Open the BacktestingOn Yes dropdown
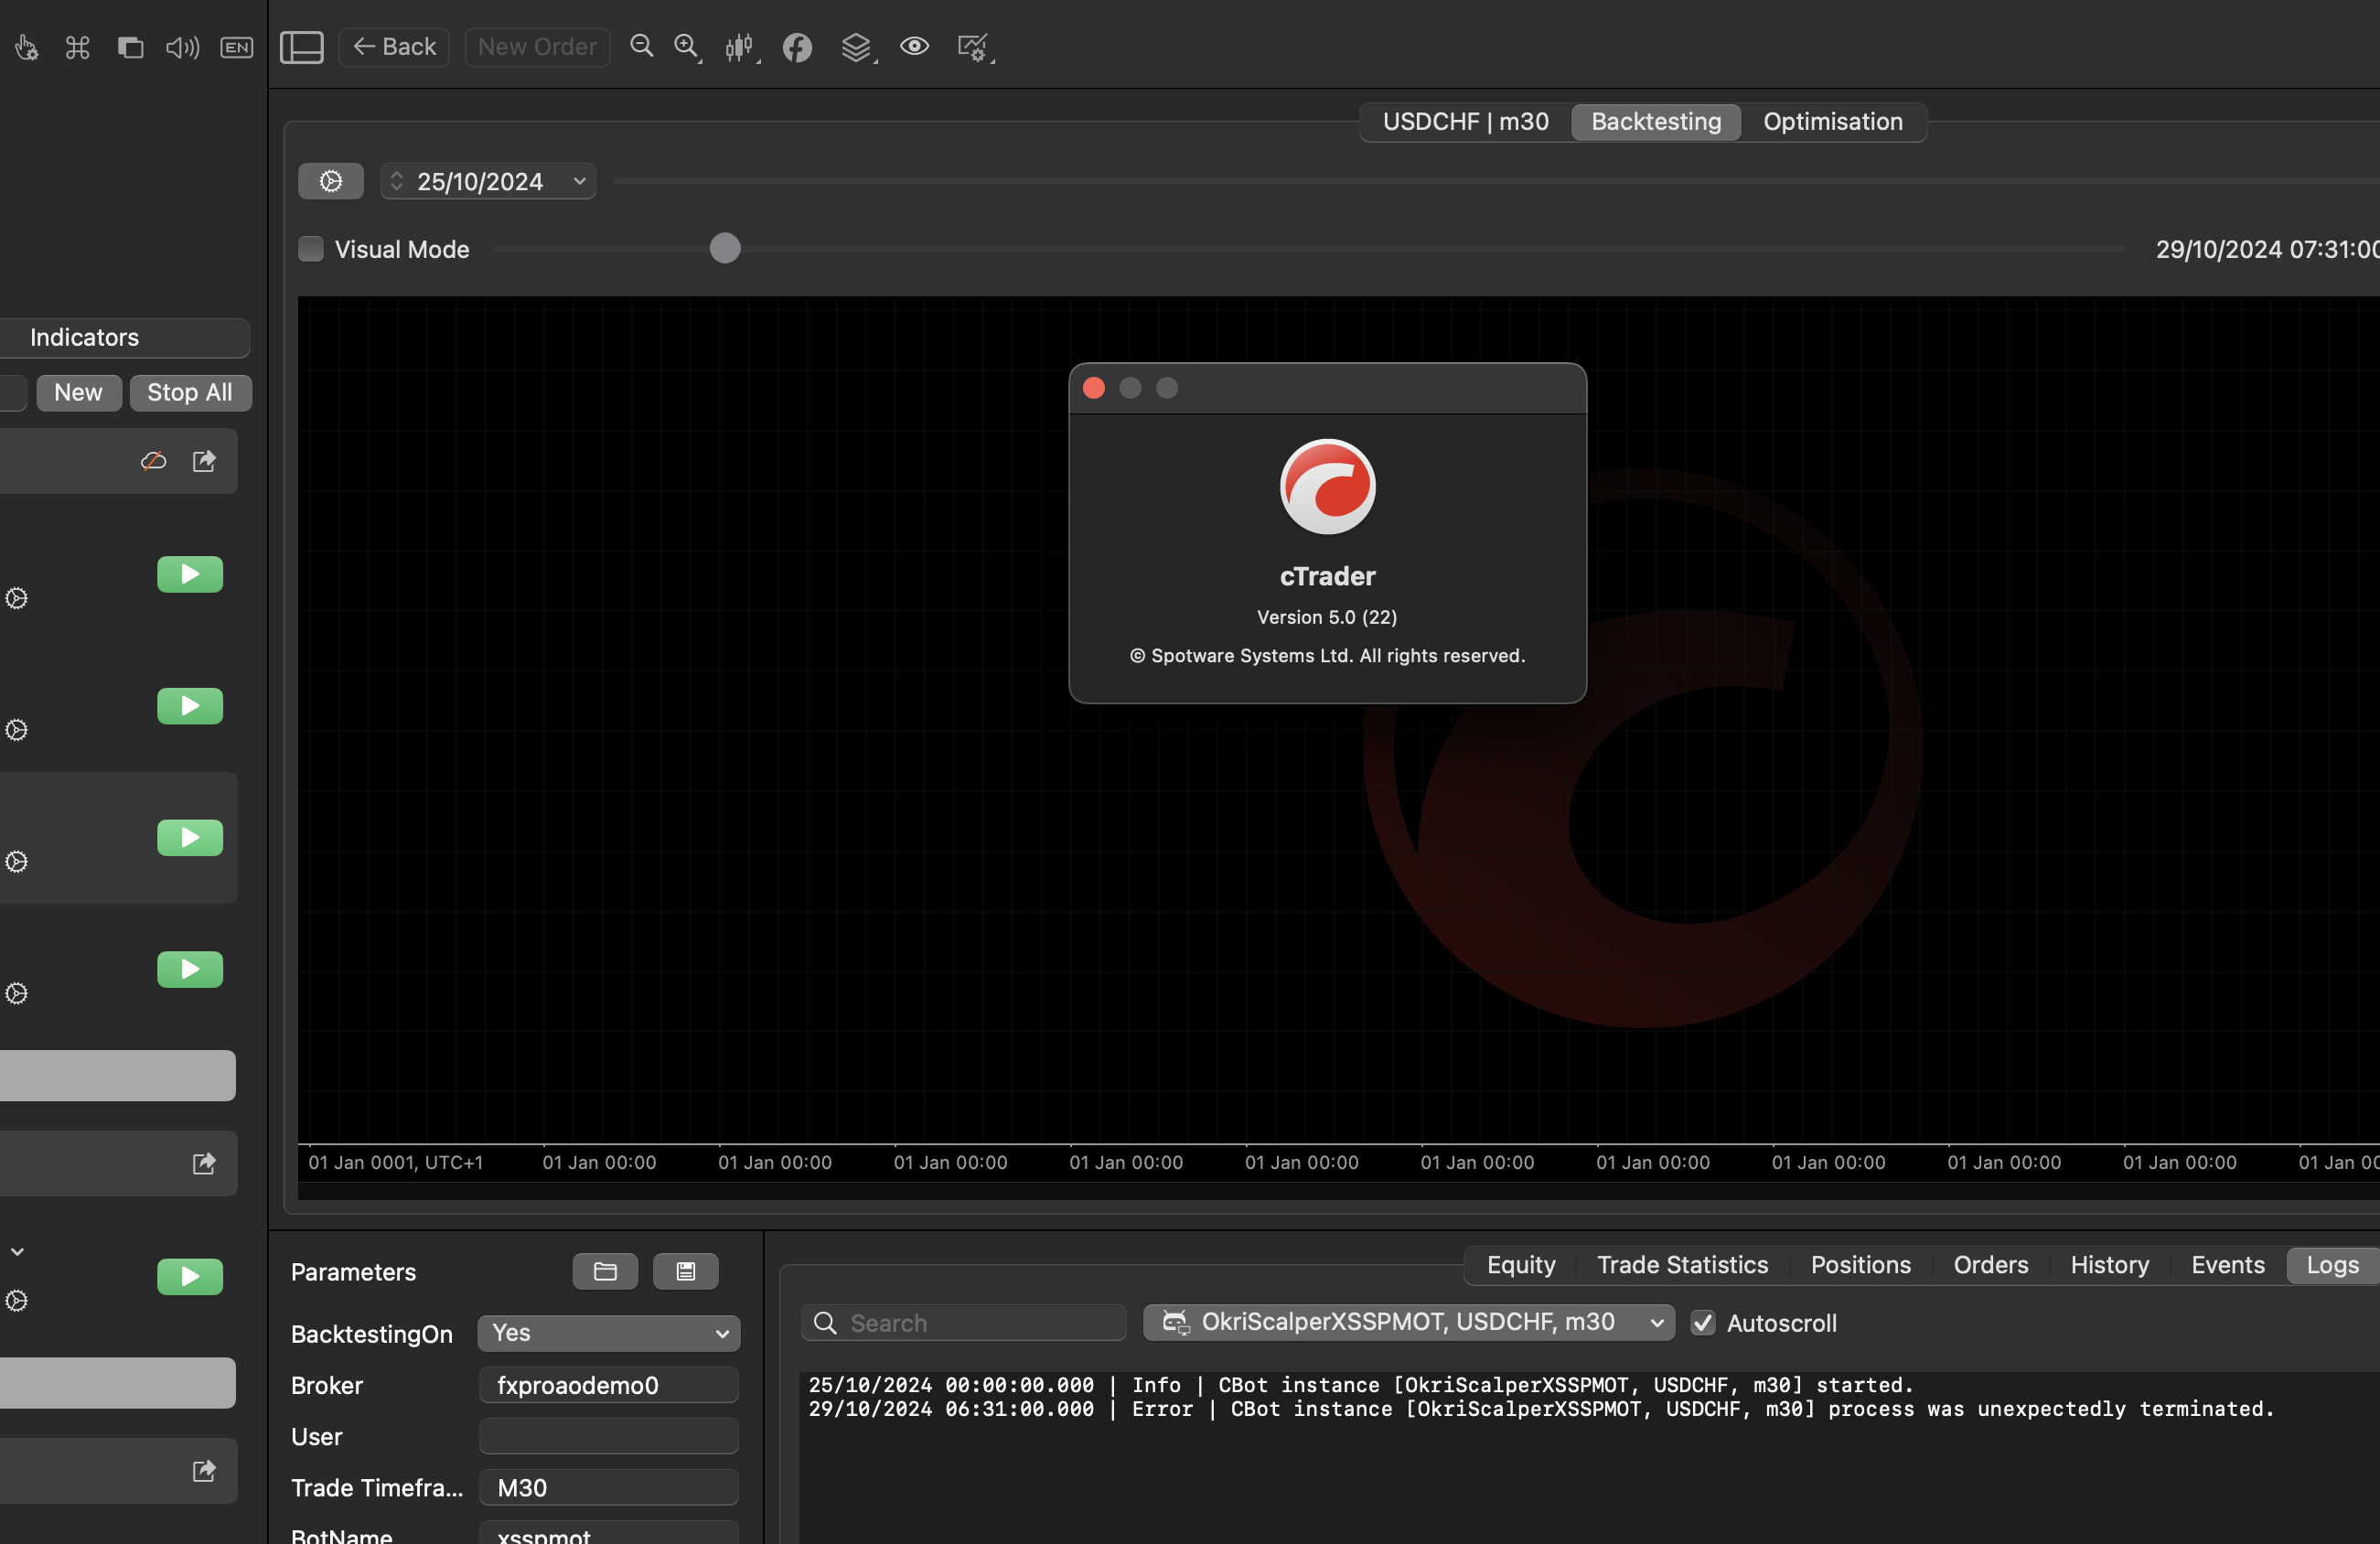This screenshot has width=2380, height=1544. pos(609,1333)
